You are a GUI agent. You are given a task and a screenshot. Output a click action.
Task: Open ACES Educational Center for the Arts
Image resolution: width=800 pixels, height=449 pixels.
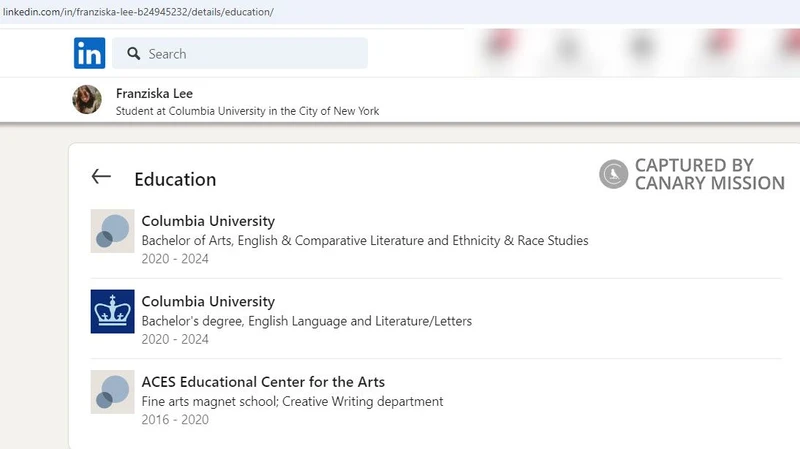[x=263, y=382]
